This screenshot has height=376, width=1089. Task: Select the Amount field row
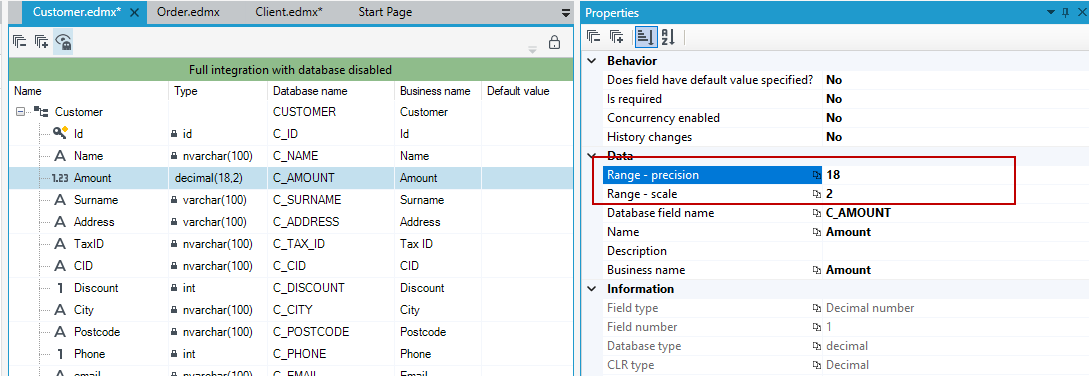tap(291, 178)
